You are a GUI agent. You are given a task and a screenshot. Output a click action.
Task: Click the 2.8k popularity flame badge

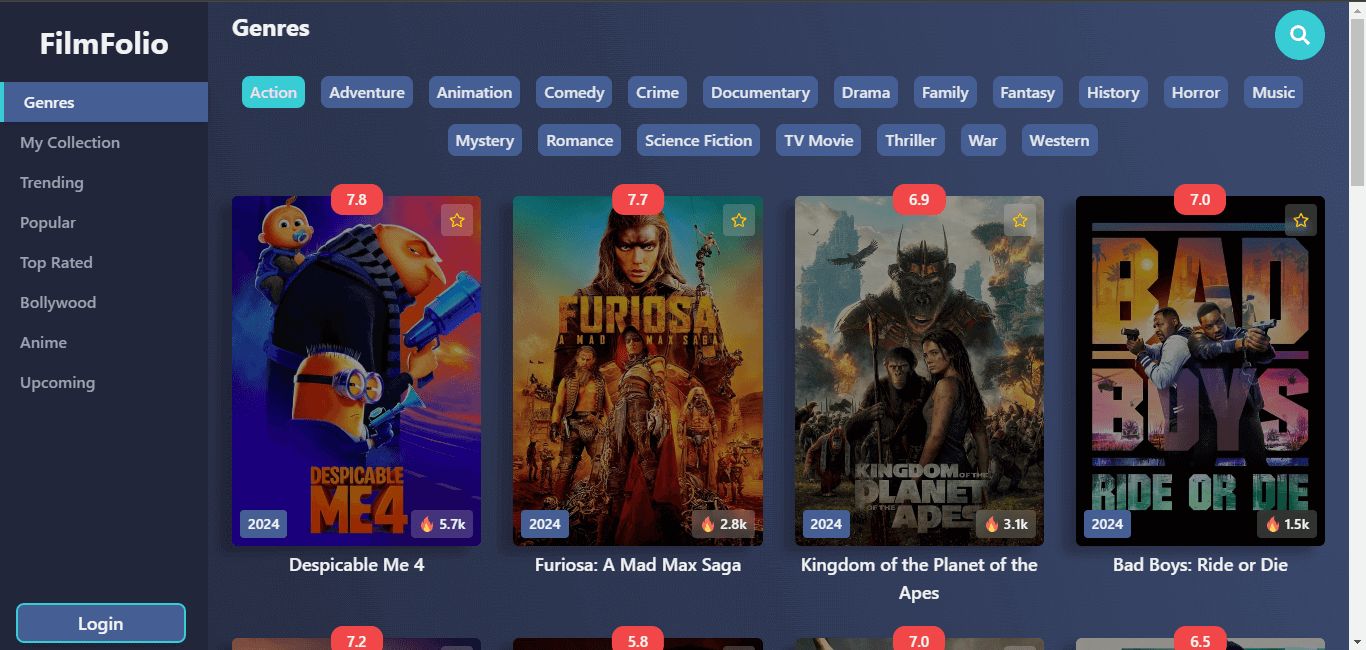[723, 524]
